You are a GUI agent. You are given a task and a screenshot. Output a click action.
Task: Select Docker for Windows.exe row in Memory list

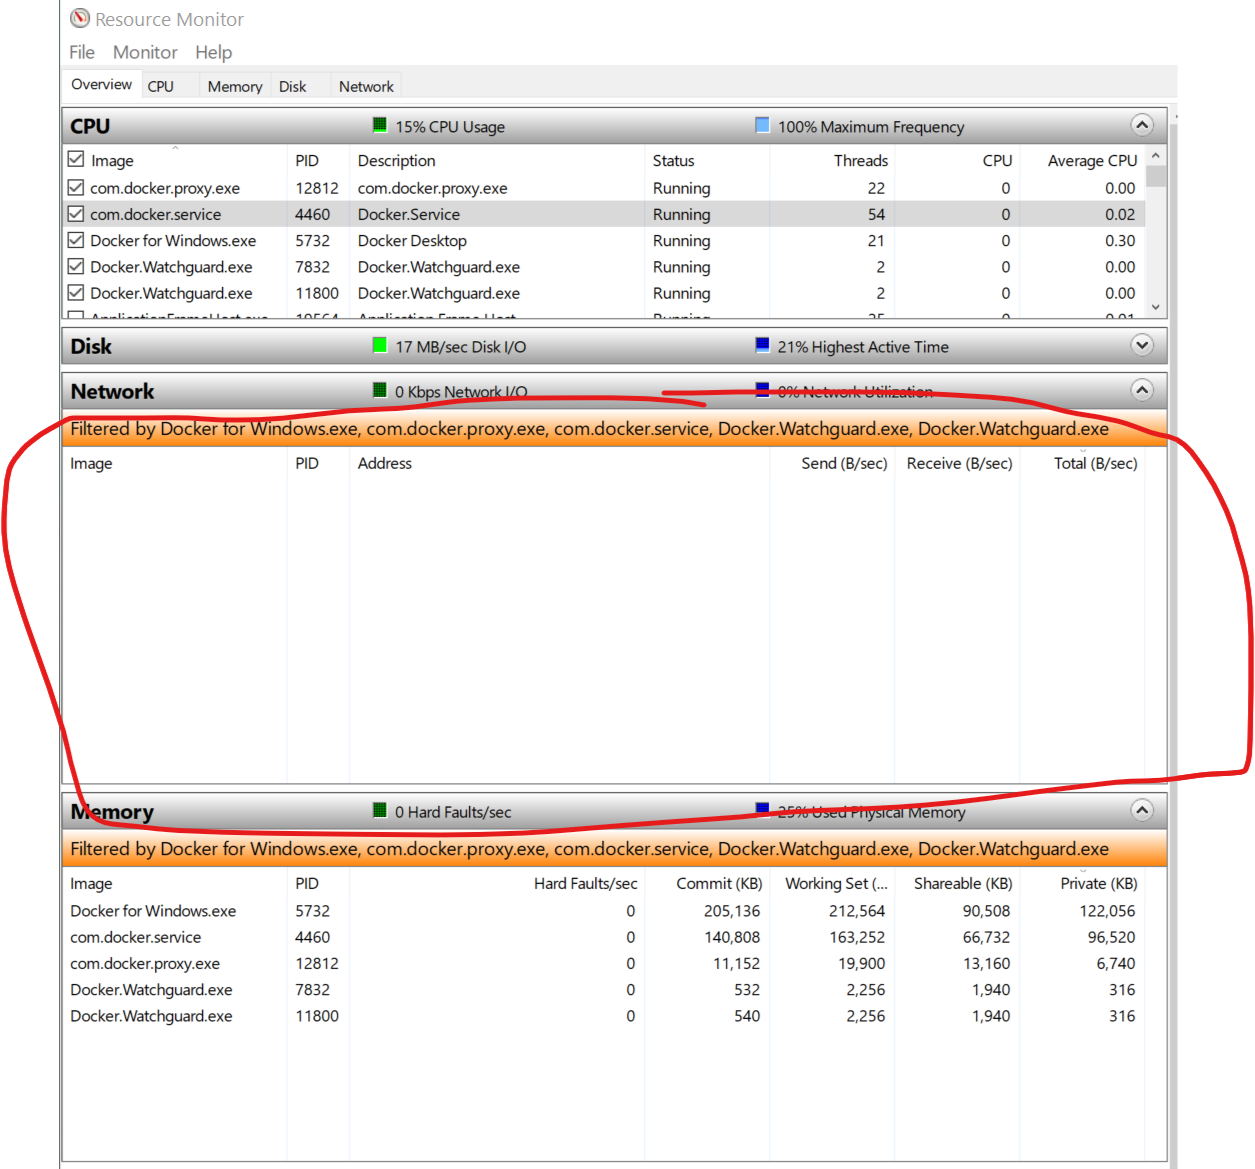(604, 911)
